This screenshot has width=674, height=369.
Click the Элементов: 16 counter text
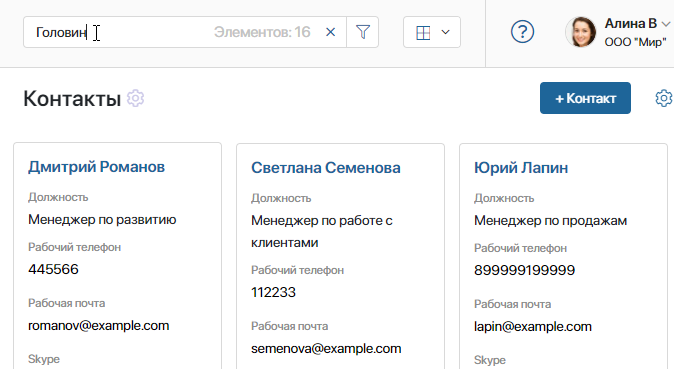click(x=262, y=32)
